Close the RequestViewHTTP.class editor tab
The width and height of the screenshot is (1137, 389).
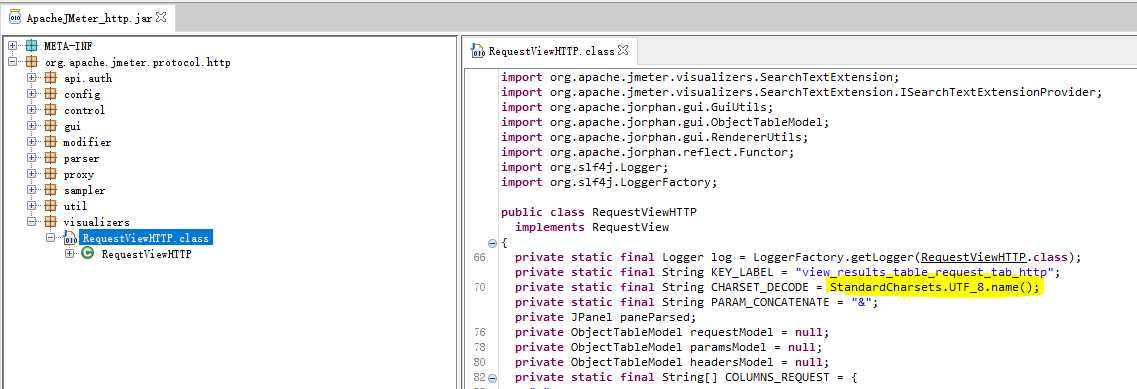pyautogui.click(x=623, y=50)
